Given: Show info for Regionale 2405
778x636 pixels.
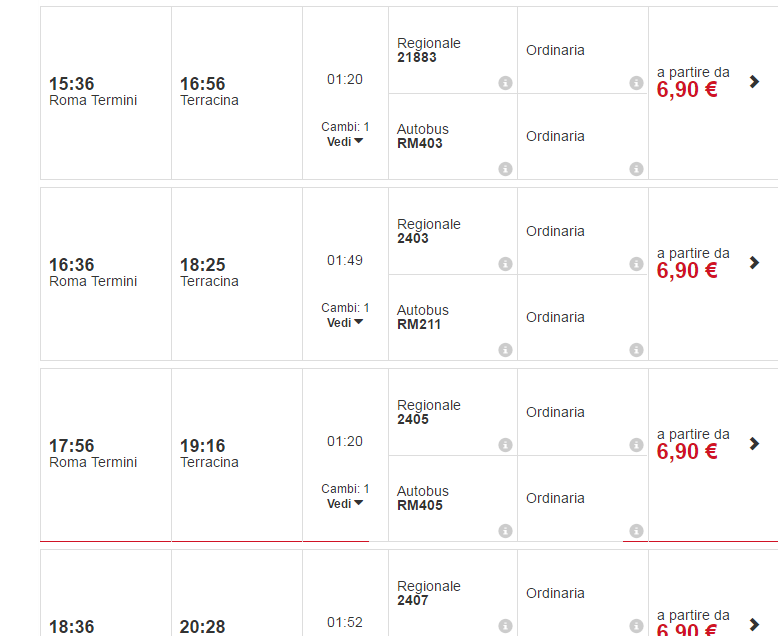Looking at the screenshot, I should (x=505, y=445).
